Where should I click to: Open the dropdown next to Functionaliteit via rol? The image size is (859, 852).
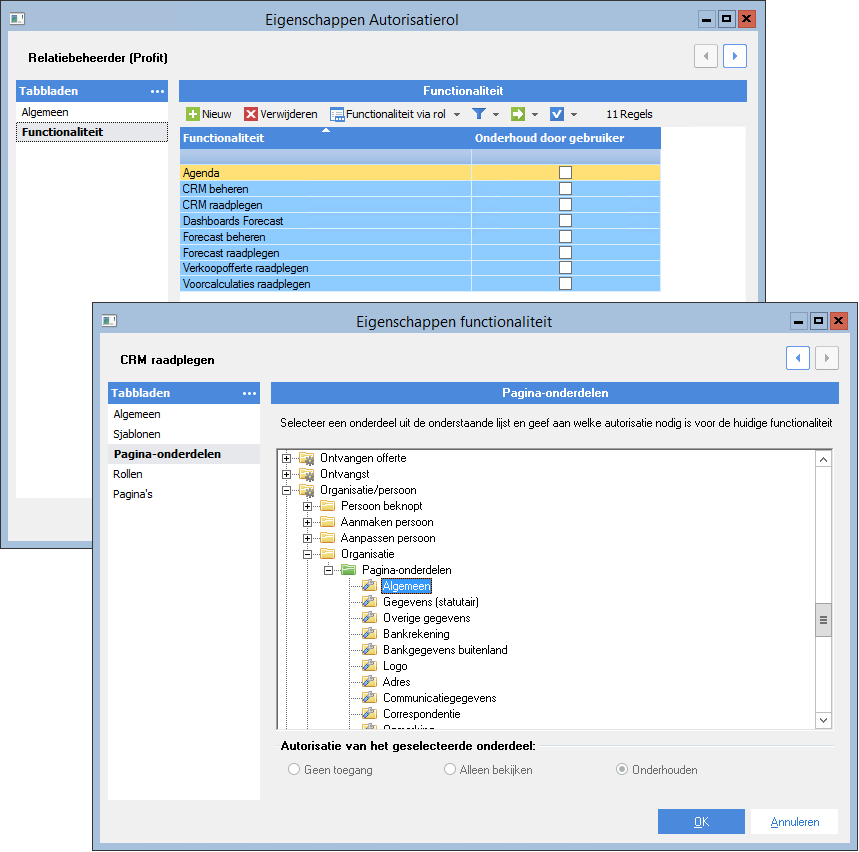pos(456,113)
